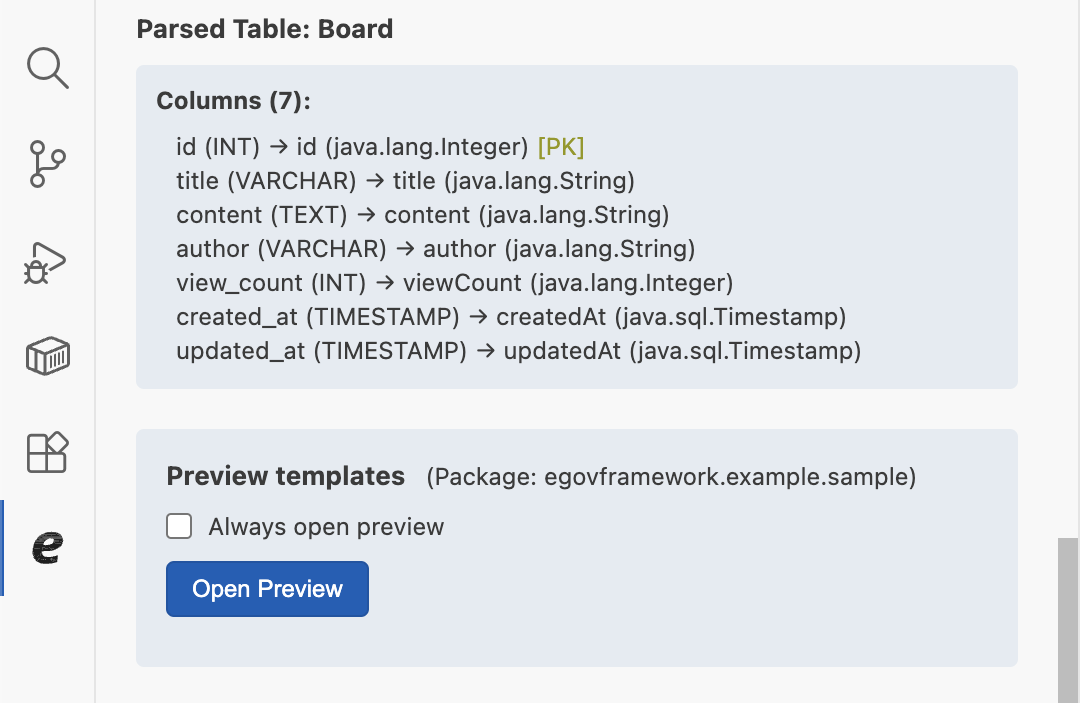The image size is (1080, 703).
Task: Click the updated_at TIMESTAMP column row
Action: coord(518,351)
